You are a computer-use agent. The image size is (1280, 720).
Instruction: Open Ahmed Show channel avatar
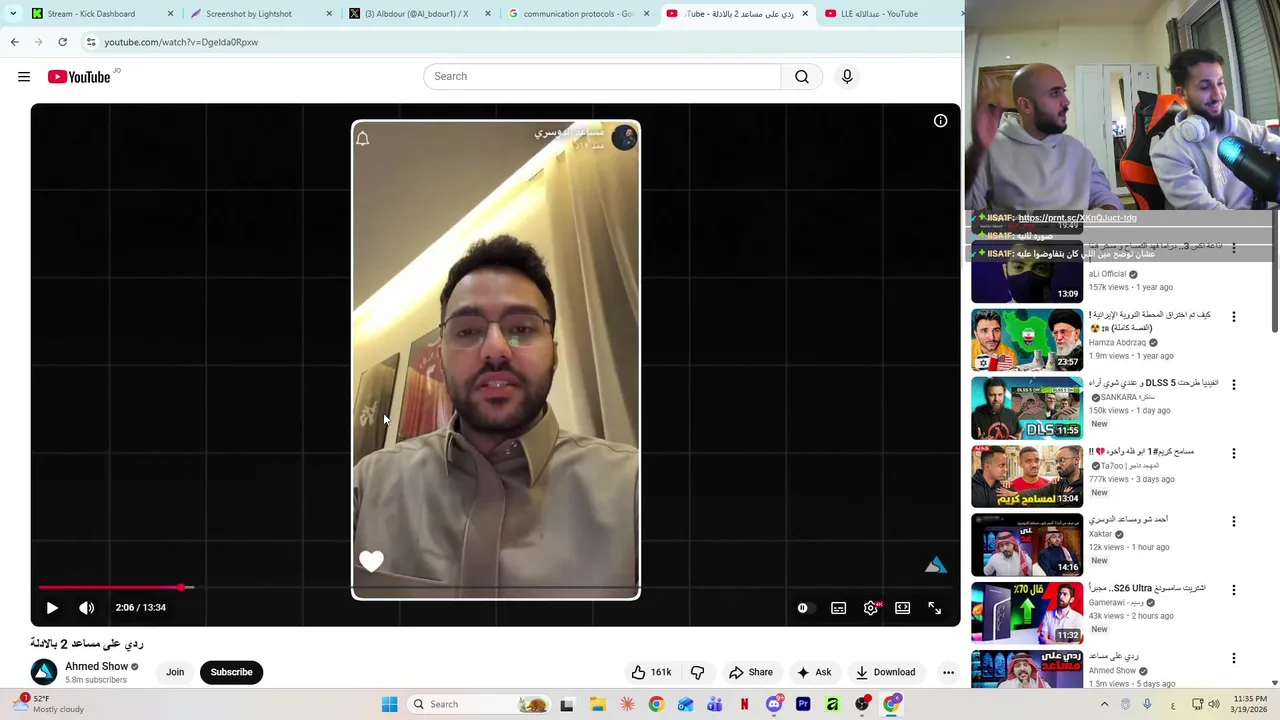[44, 672]
